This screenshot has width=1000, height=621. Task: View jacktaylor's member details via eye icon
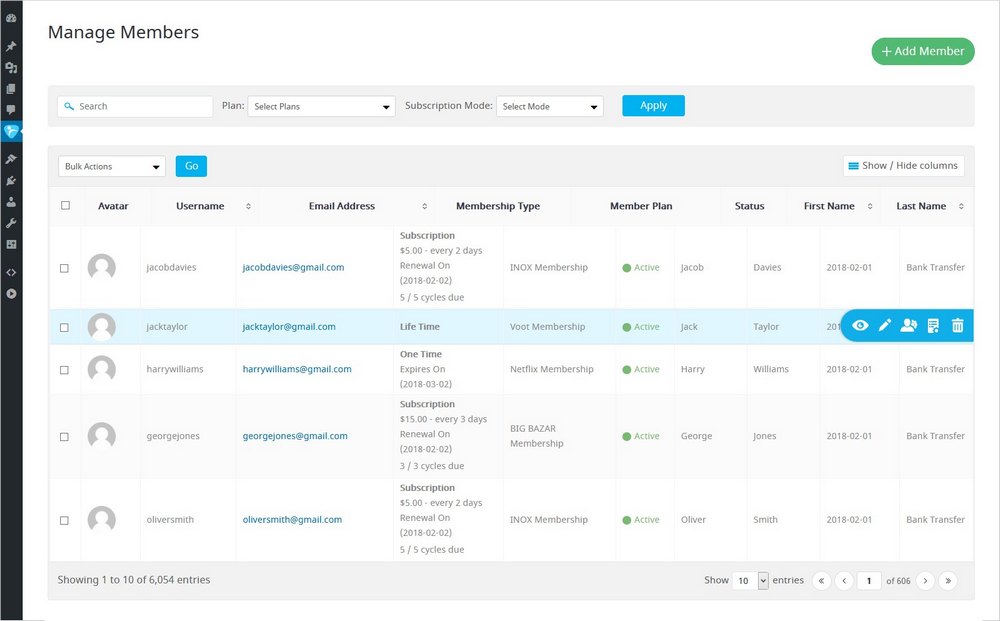click(860, 326)
